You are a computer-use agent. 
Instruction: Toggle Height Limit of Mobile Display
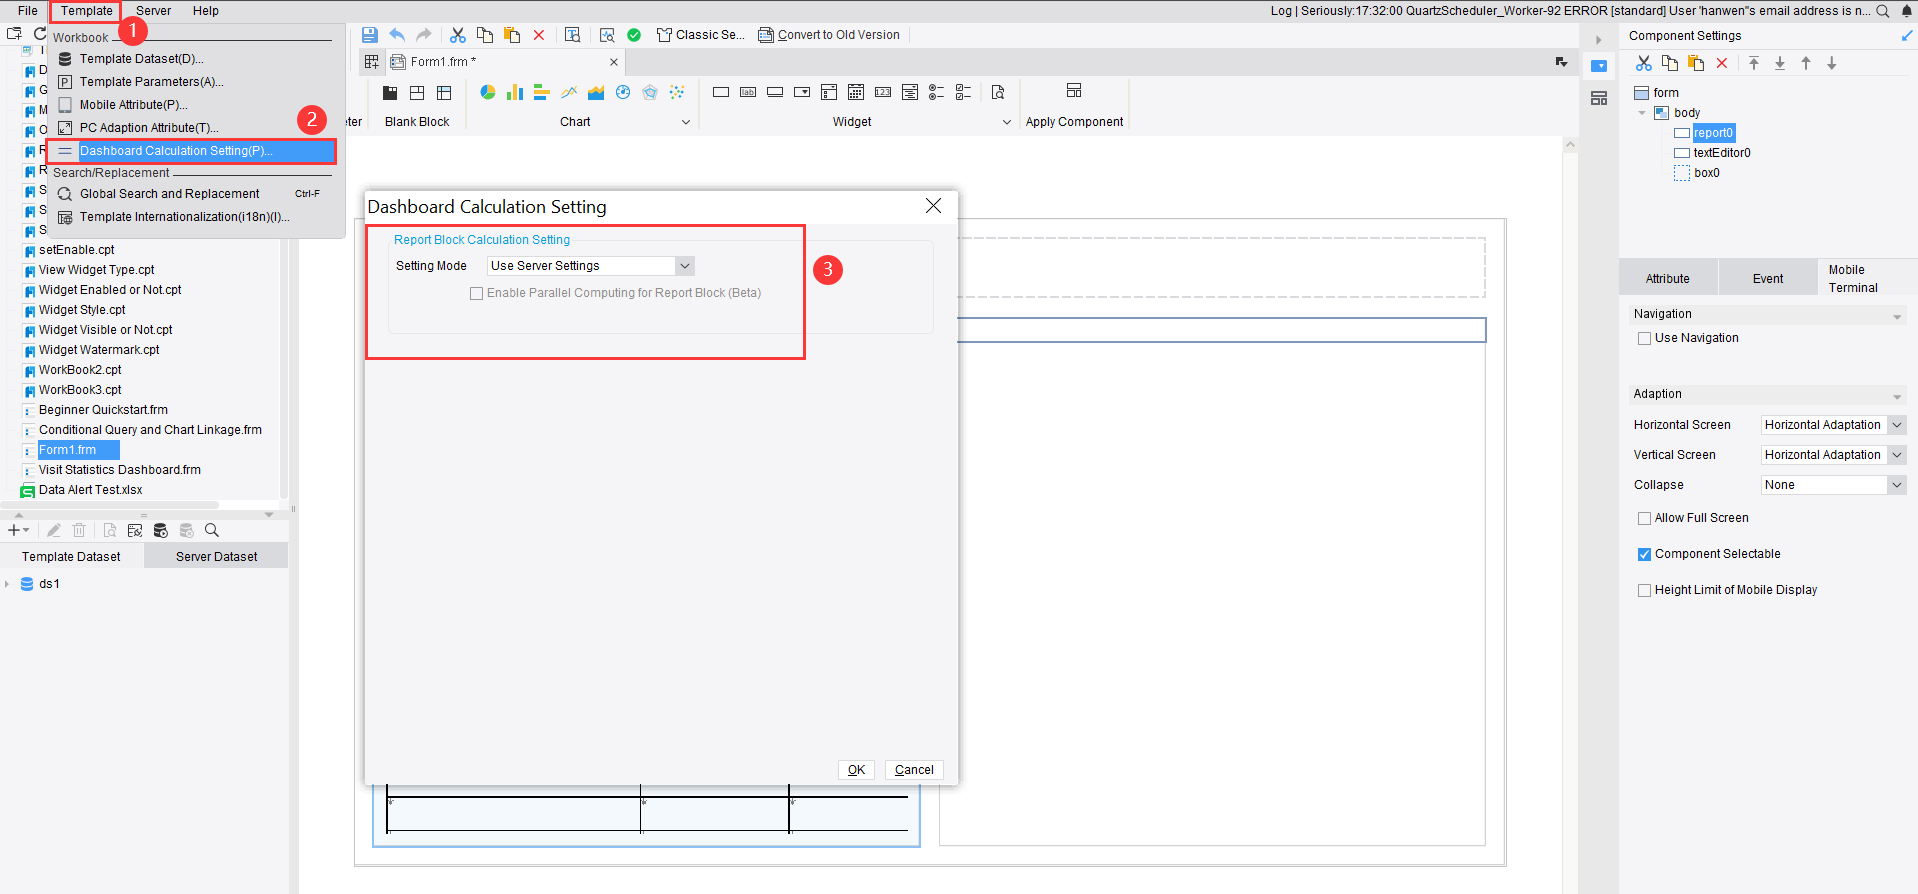(x=1644, y=590)
